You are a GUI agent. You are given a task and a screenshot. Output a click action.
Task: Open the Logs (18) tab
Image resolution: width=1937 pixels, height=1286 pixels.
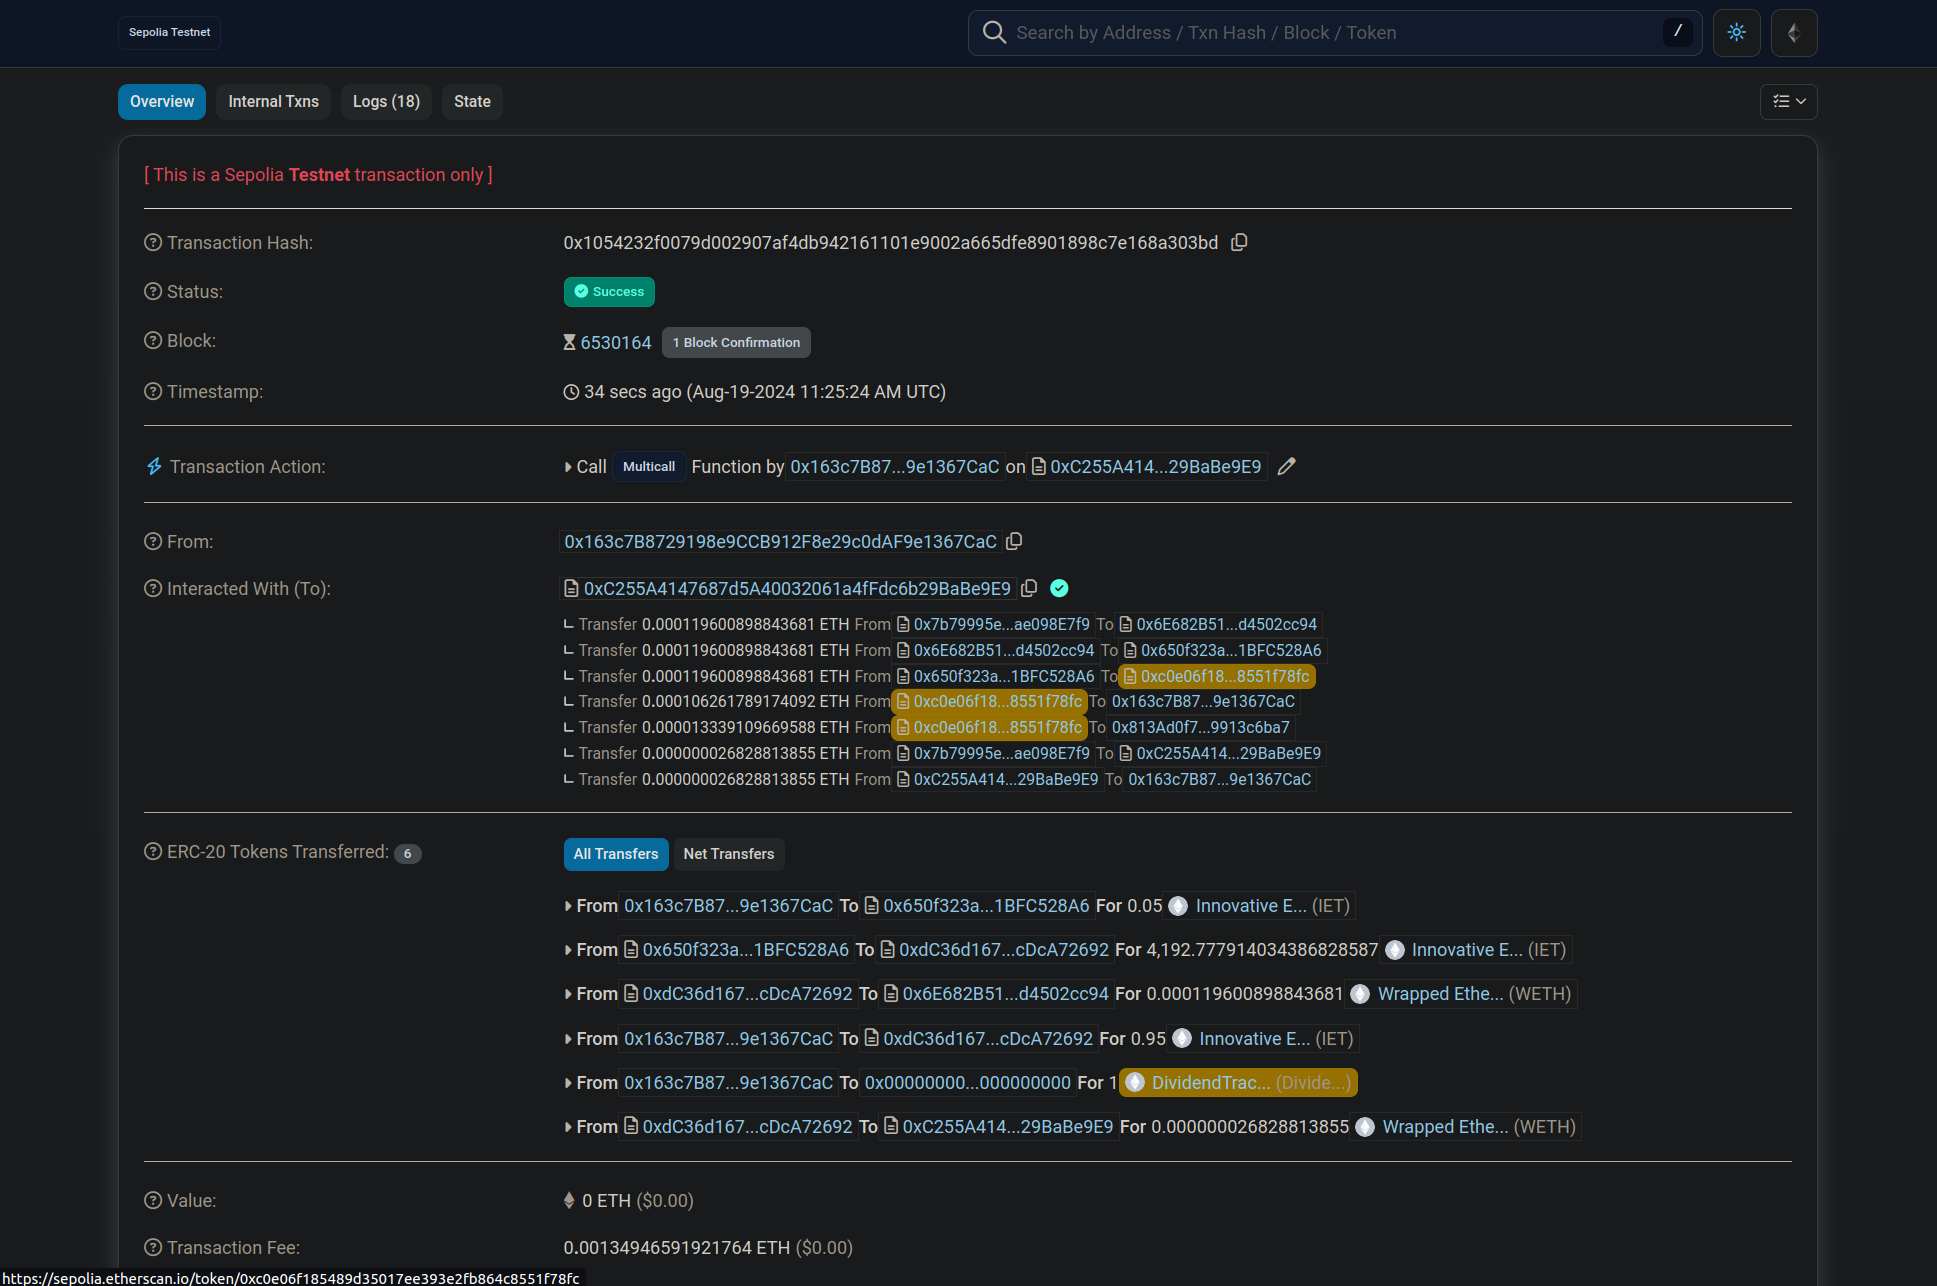[x=386, y=101]
